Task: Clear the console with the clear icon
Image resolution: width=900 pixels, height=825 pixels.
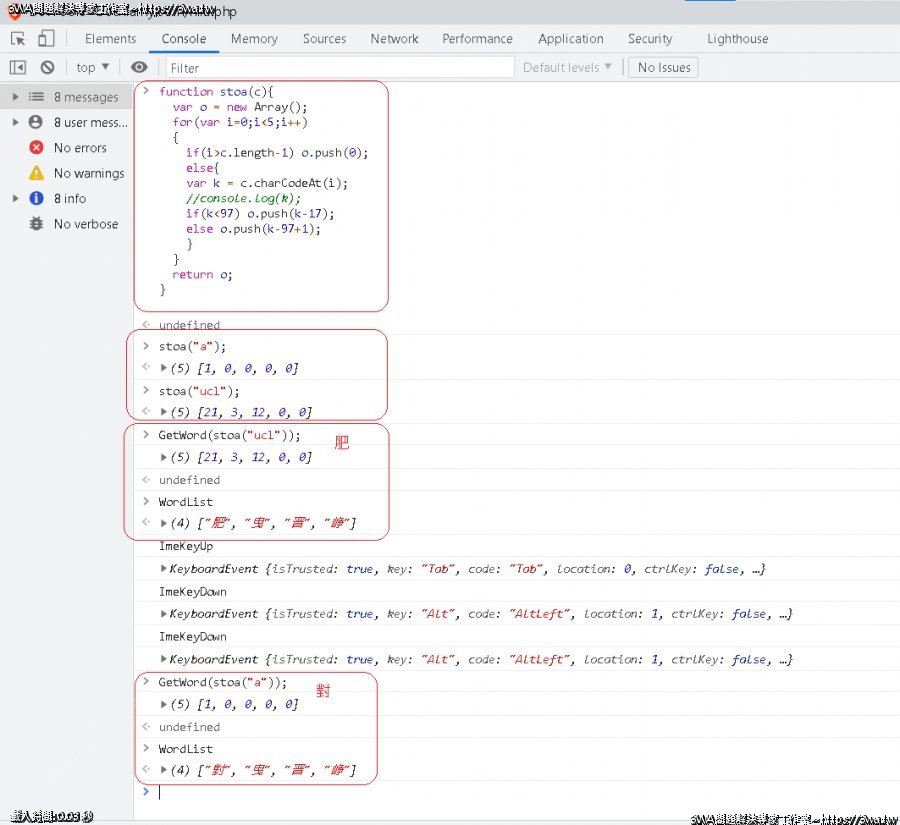Action: (x=47, y=67)
